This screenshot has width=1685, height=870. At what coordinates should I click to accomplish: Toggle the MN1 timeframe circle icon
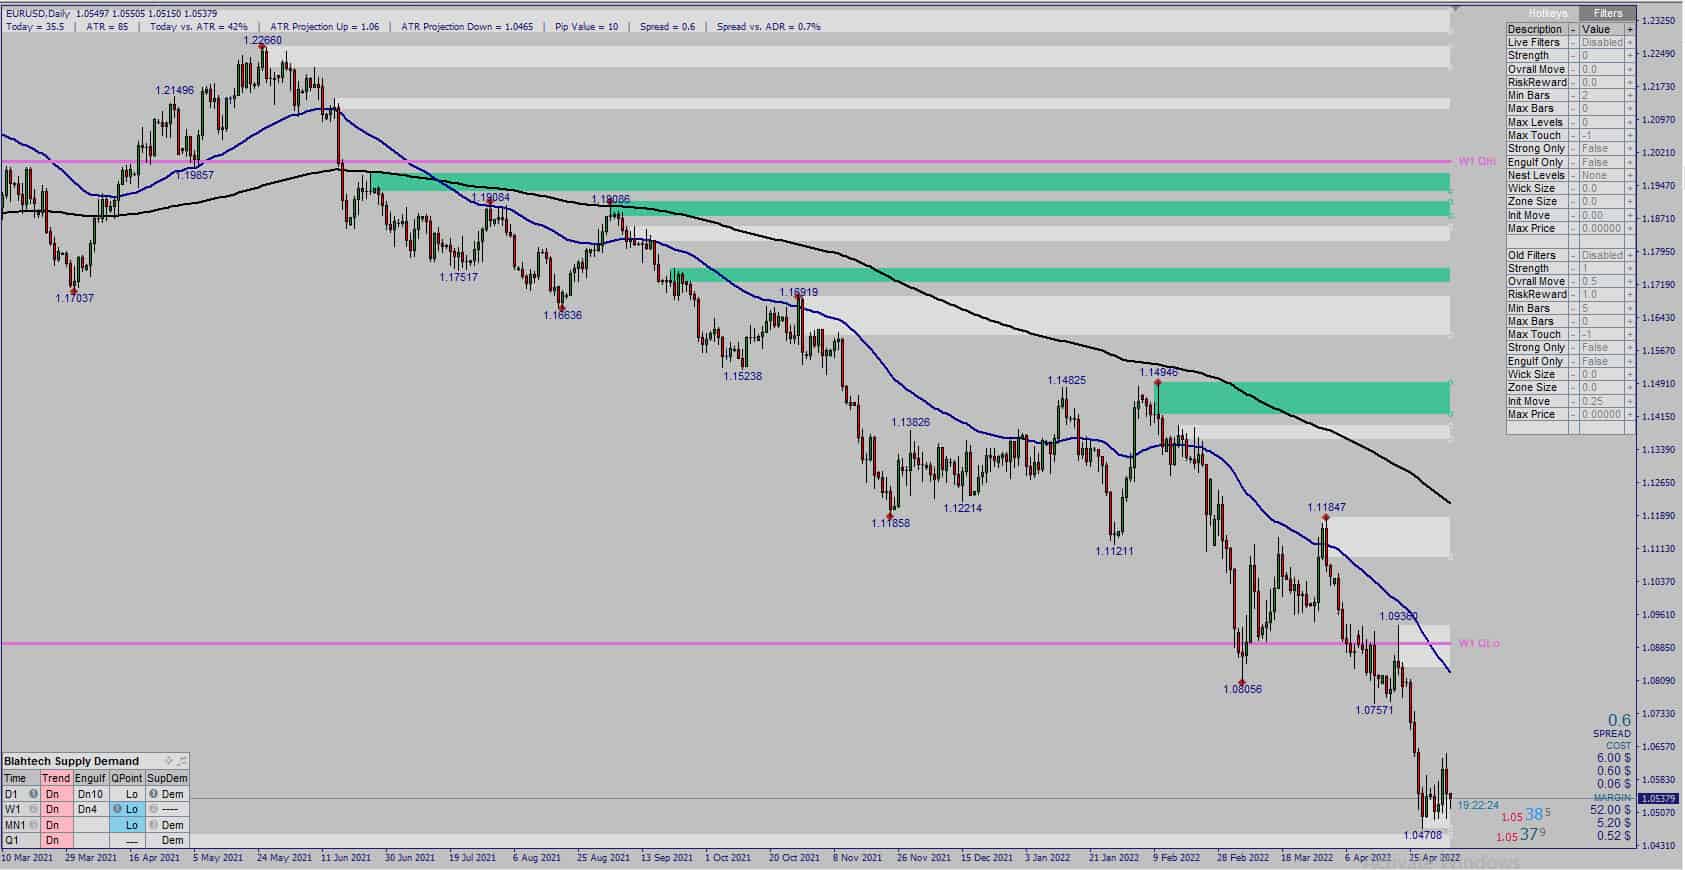(x=33, y=825)
